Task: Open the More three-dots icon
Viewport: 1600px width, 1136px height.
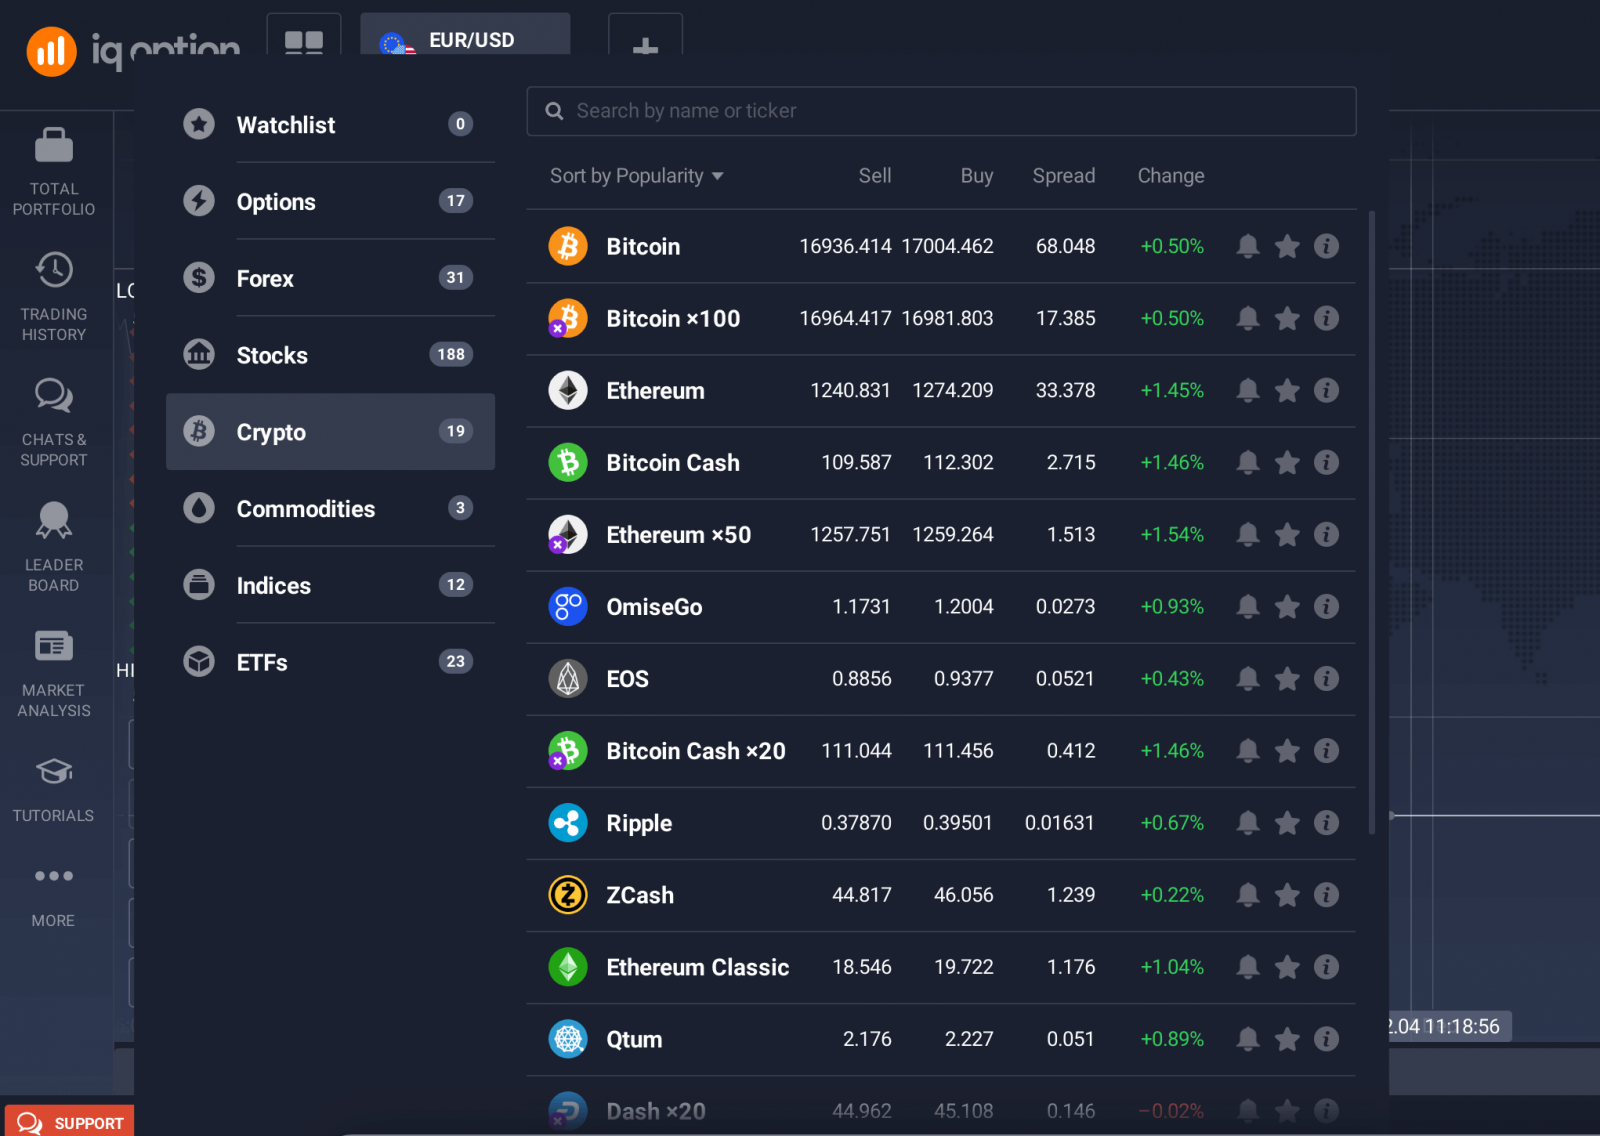Action: [54, 876]
